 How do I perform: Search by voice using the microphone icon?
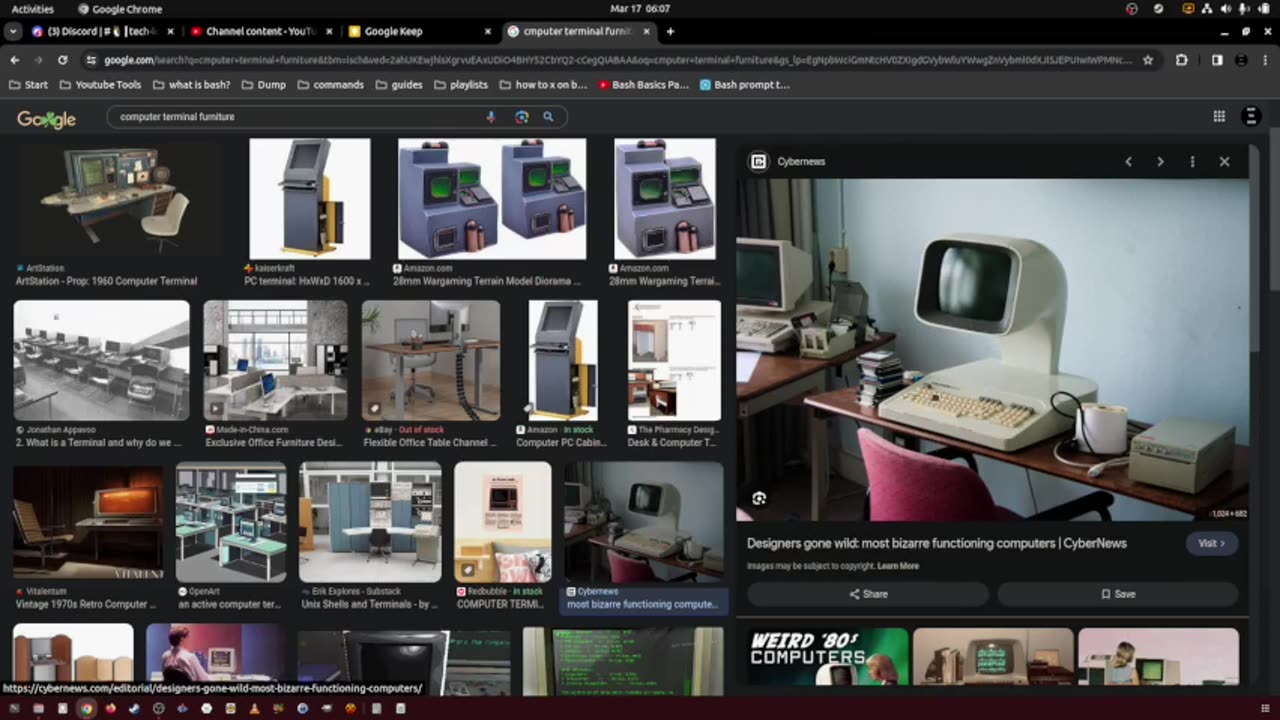pyautogui.click(x=490, y=117)
